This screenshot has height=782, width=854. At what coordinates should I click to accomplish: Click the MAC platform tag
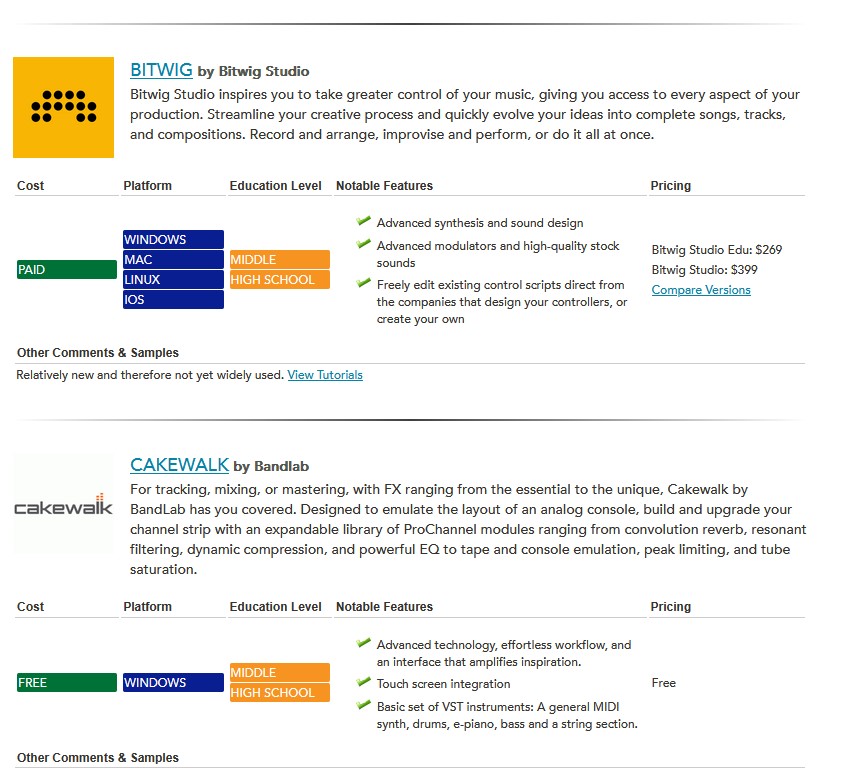[173, 260]
